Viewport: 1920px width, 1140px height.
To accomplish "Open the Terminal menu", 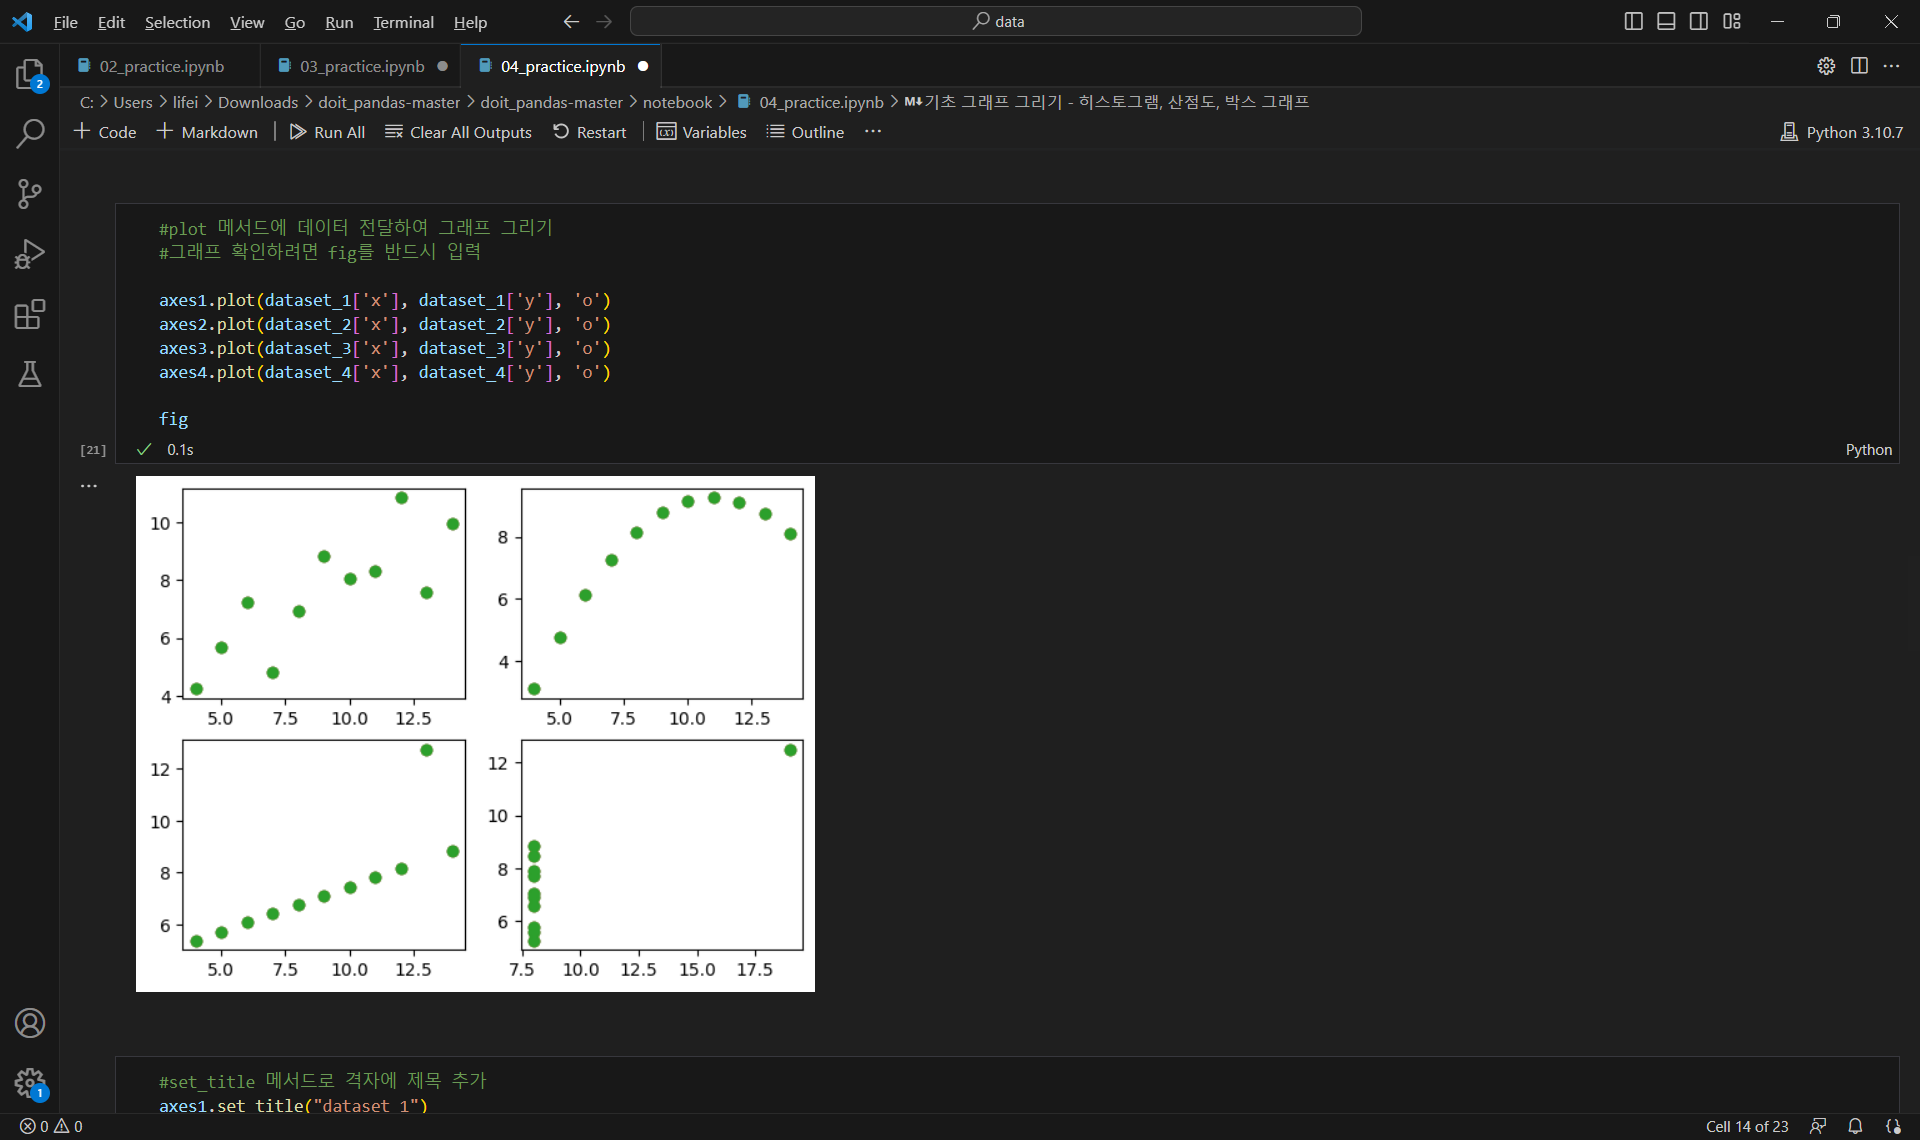I will (403, 22).
